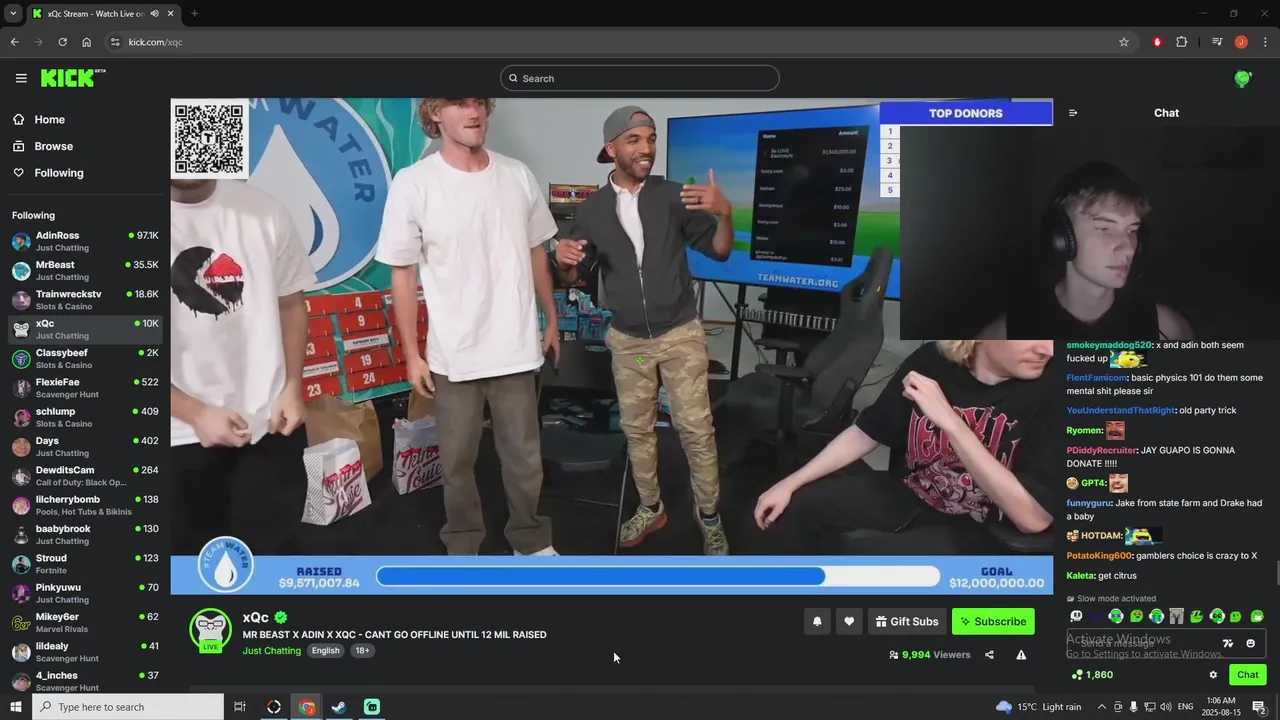This screenshot has height=720, width=1280.
Task: Toggle follow heart button
Action: coord(849,622)
